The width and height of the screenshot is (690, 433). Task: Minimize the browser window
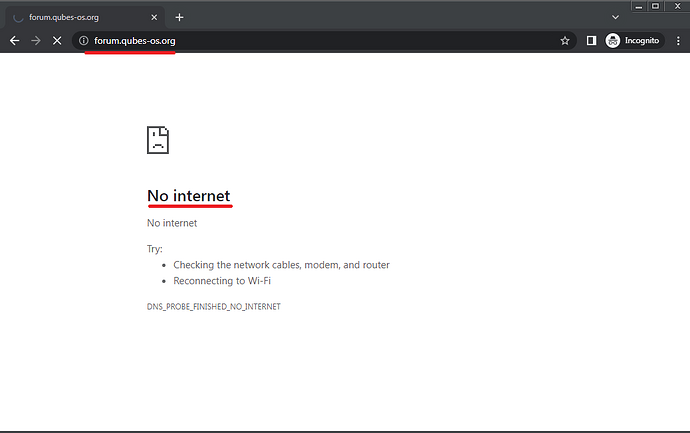[x=639, y=6]
